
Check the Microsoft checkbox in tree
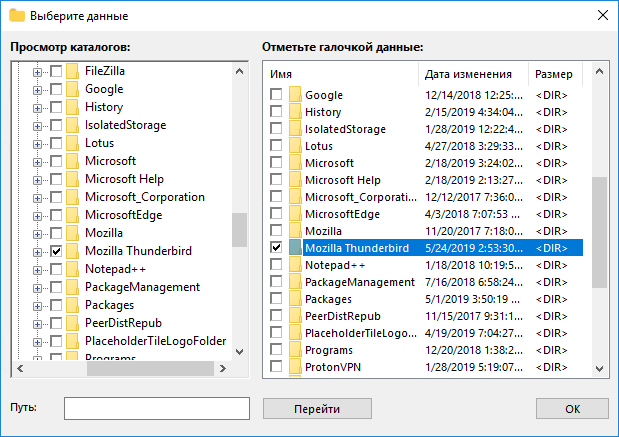point(56,161)
